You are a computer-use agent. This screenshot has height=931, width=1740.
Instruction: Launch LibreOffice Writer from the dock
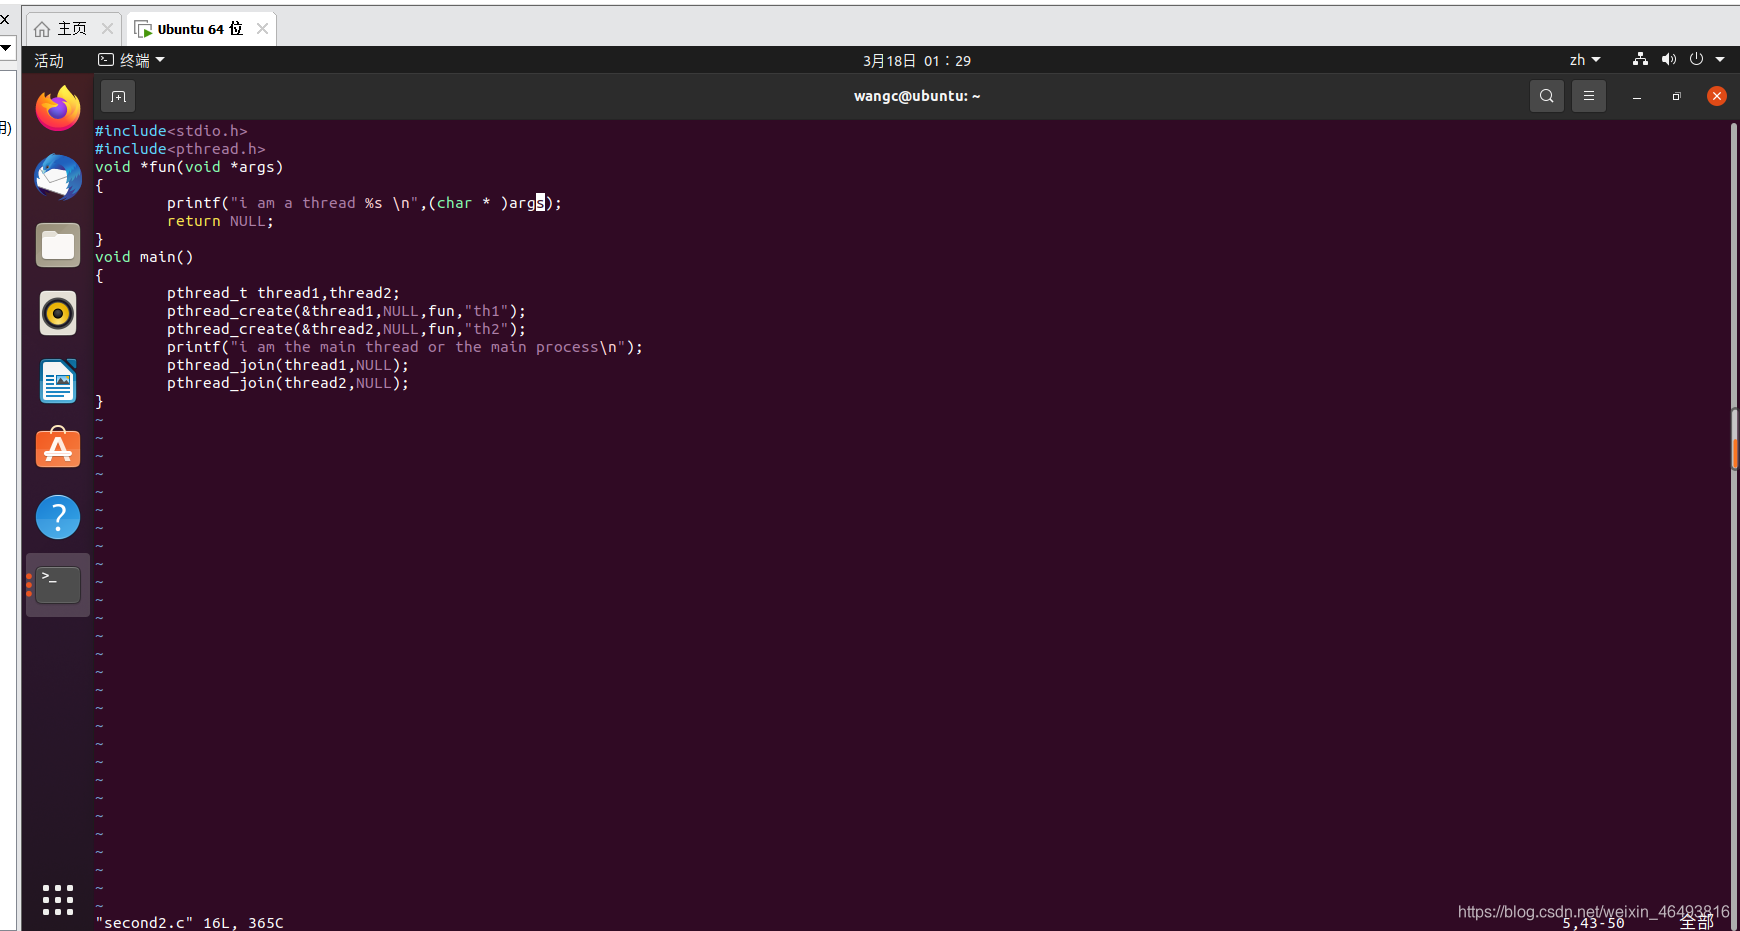point(58,381)
